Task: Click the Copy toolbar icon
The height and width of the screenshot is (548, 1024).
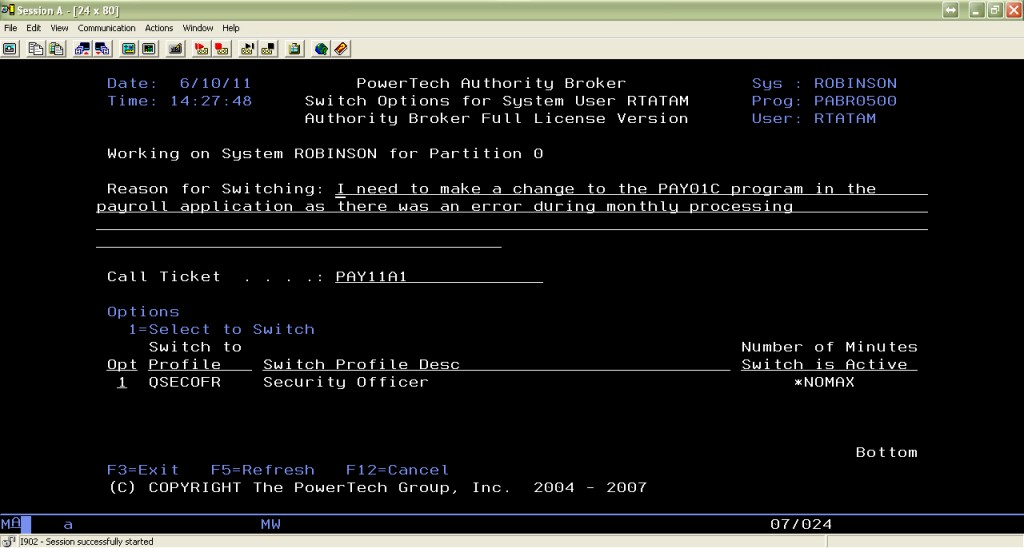Action: coord(36,49)
